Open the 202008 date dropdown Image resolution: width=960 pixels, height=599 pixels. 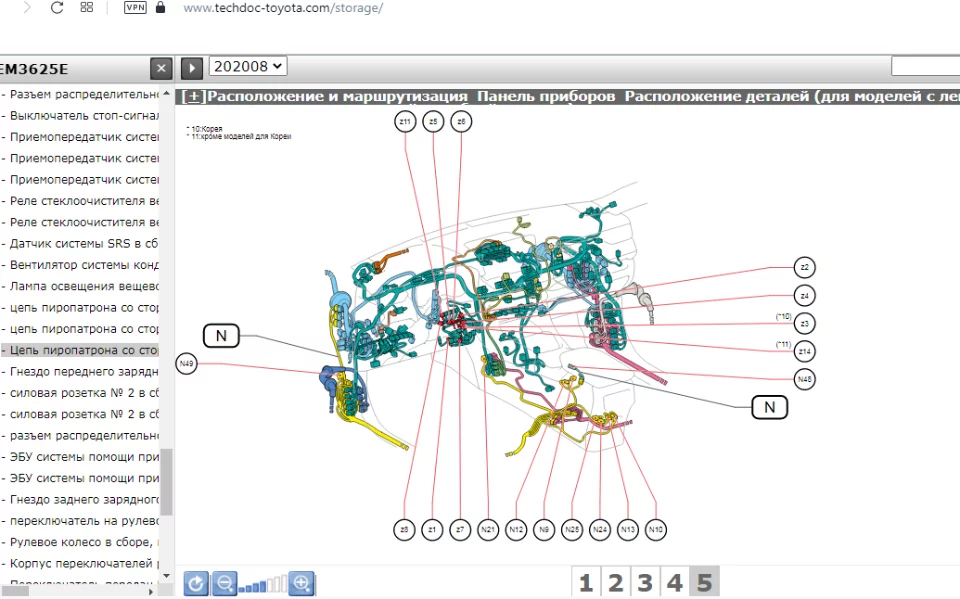pos(248,66)
